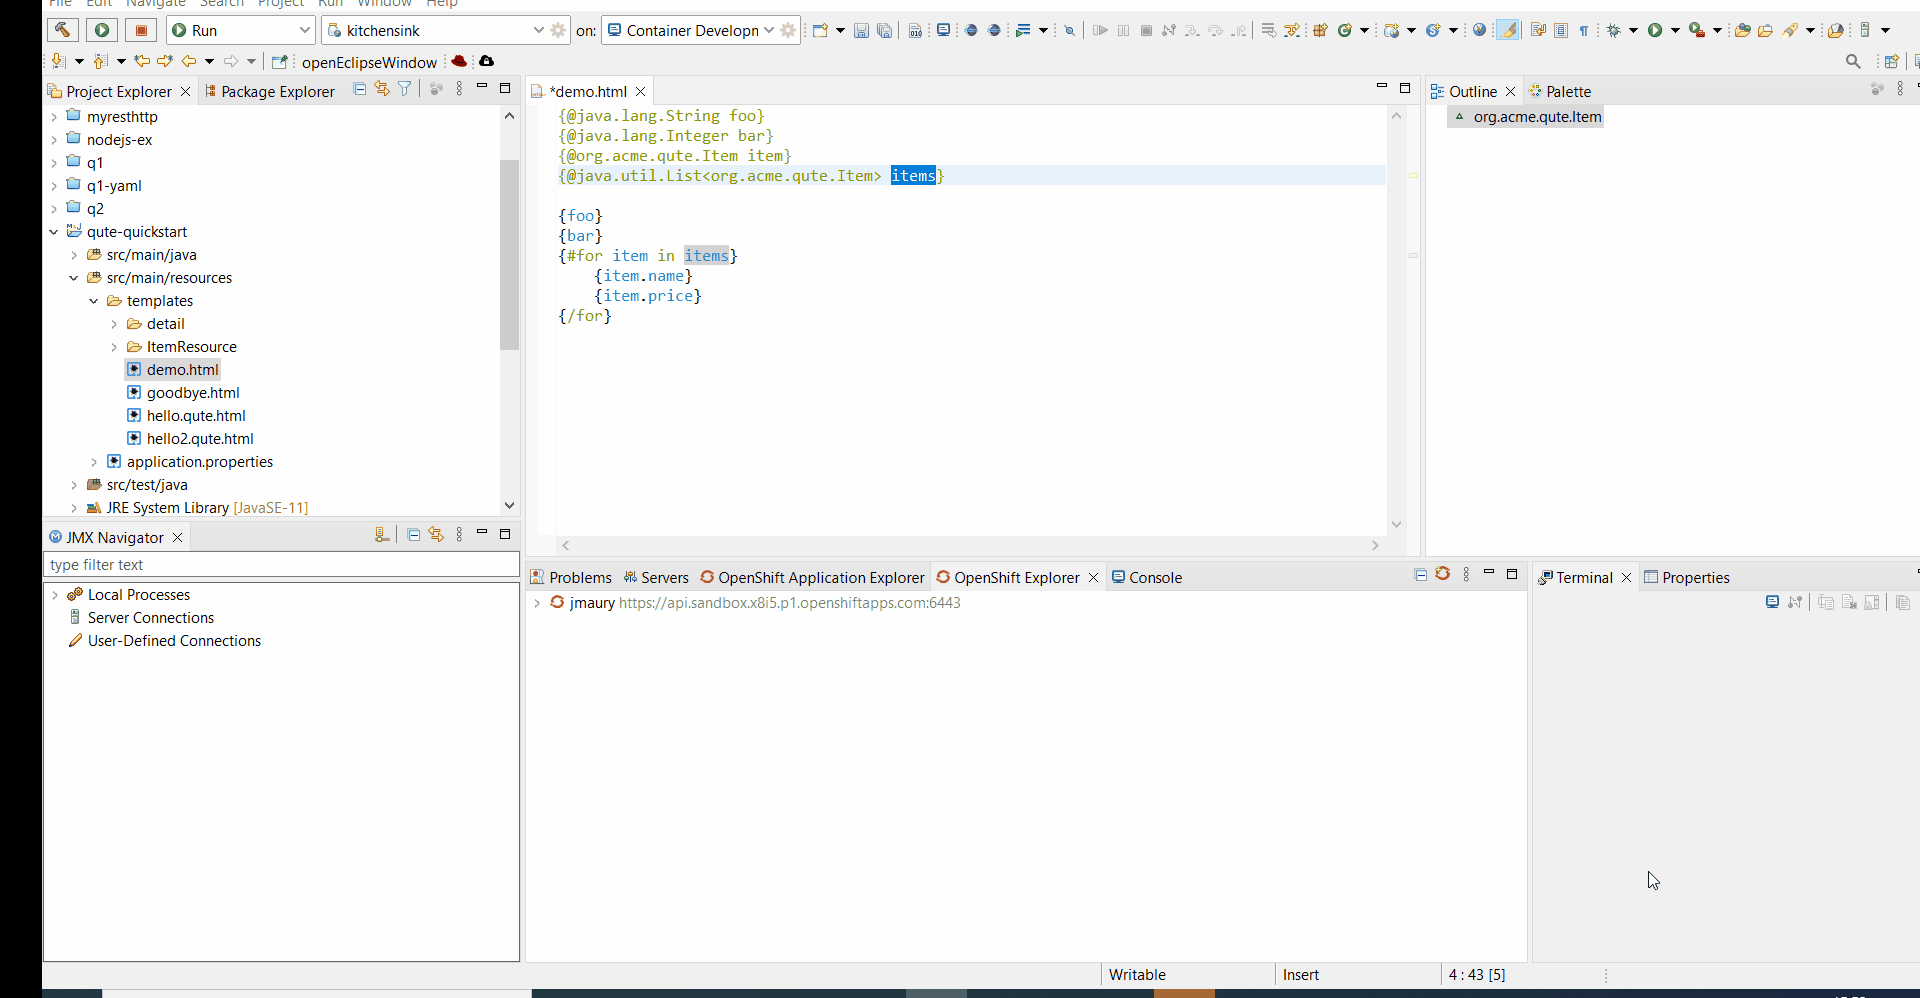This screenshot has width=1920, height=998.
Task: Click the green Run launch button
Action: click(x=101, y=30)
